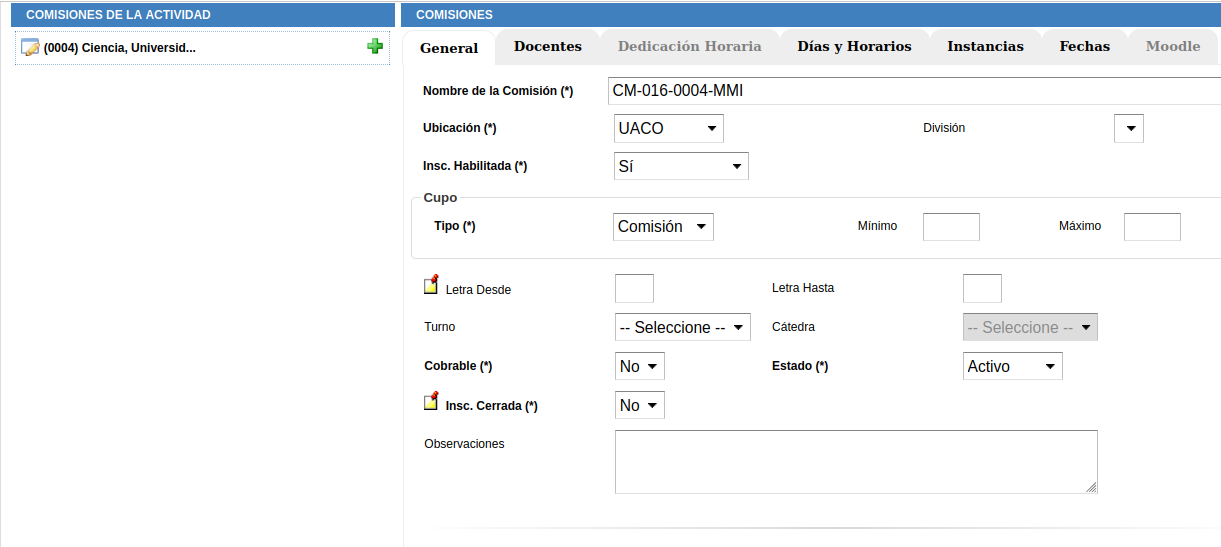1221x547 pixels.
Task: Switch to the Días y Horarios tab
Action: tap(854, 46)
